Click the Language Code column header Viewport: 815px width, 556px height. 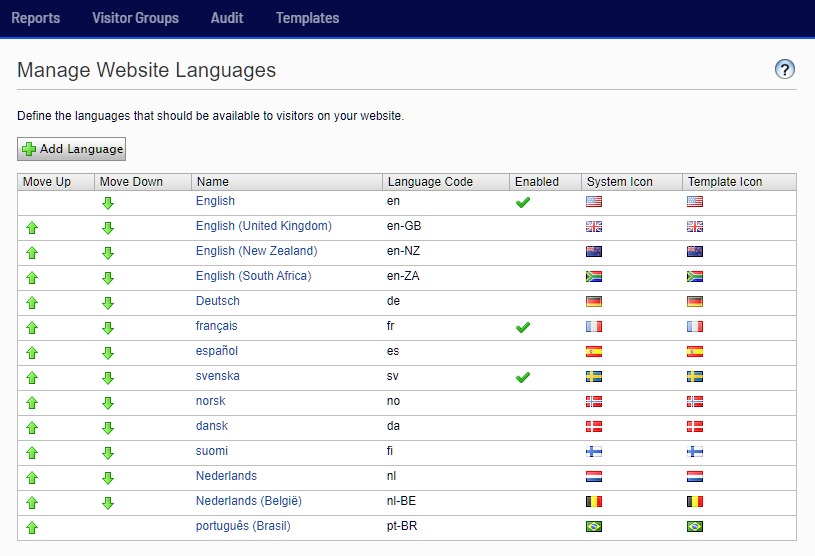[430, 182]
